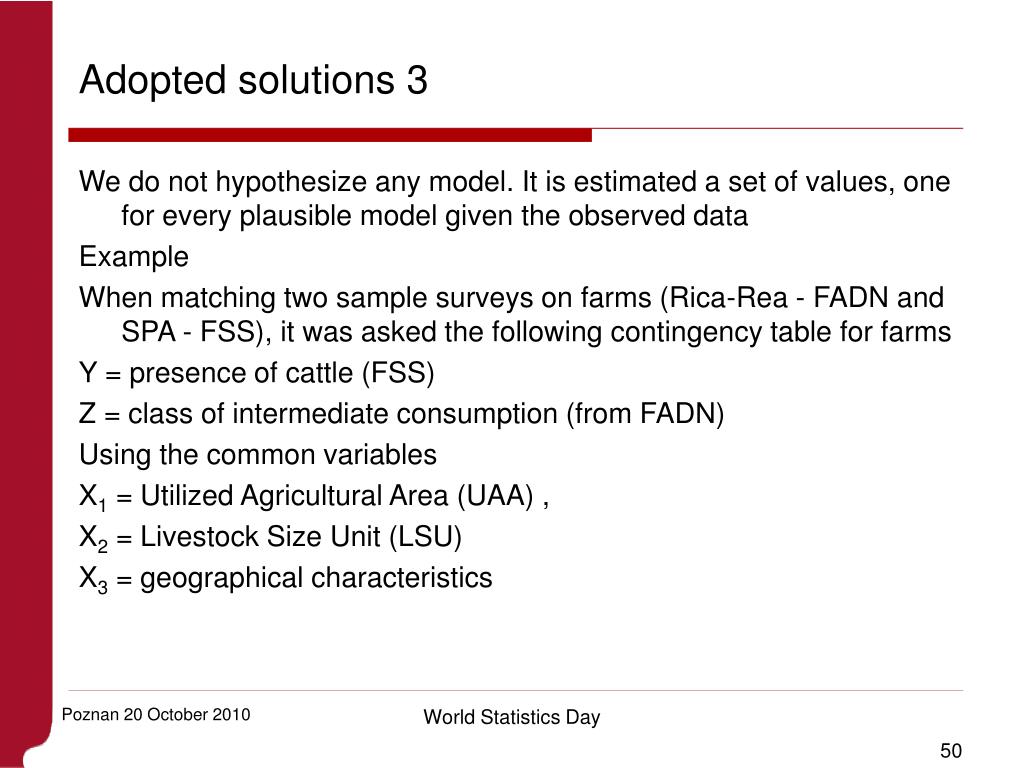
Task: Click the 'When matching two sample surveys' line
Action: (x=511, y=298)
